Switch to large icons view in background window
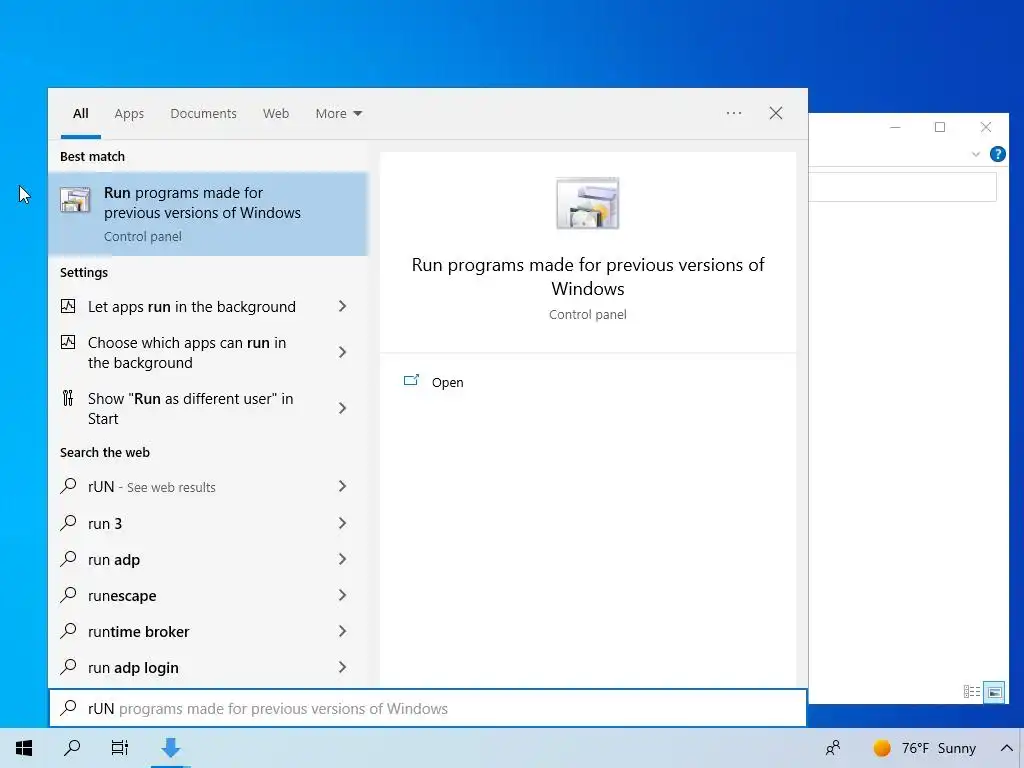This screenshot has height=768, width=1024. coord(994,692)
